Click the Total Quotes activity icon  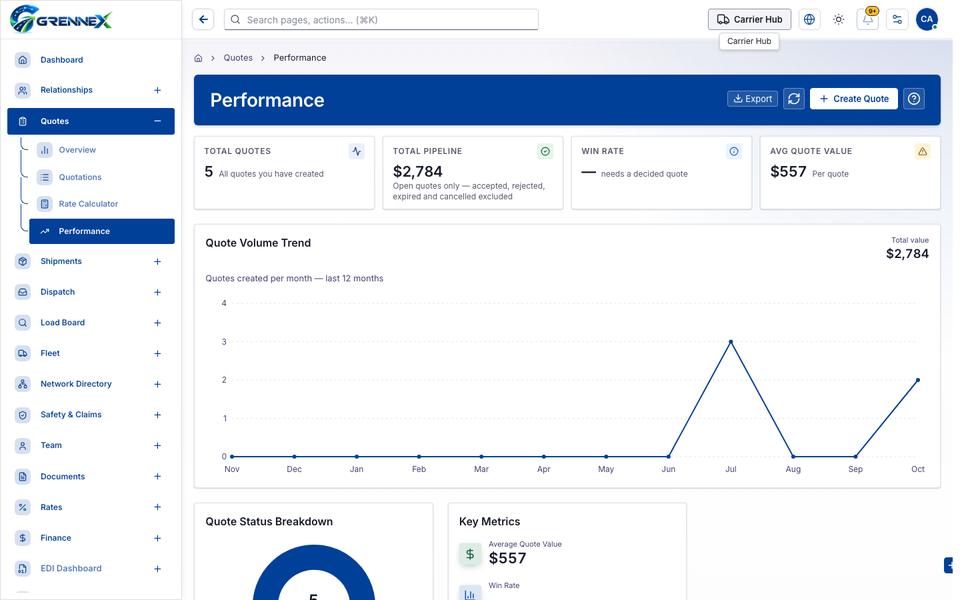tap(356, 151)
